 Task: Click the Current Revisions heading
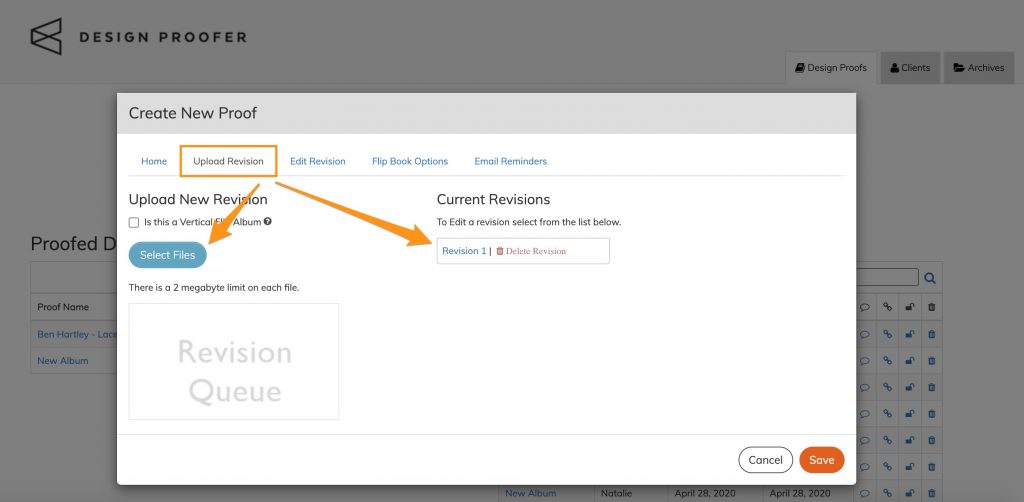(494, 199)
